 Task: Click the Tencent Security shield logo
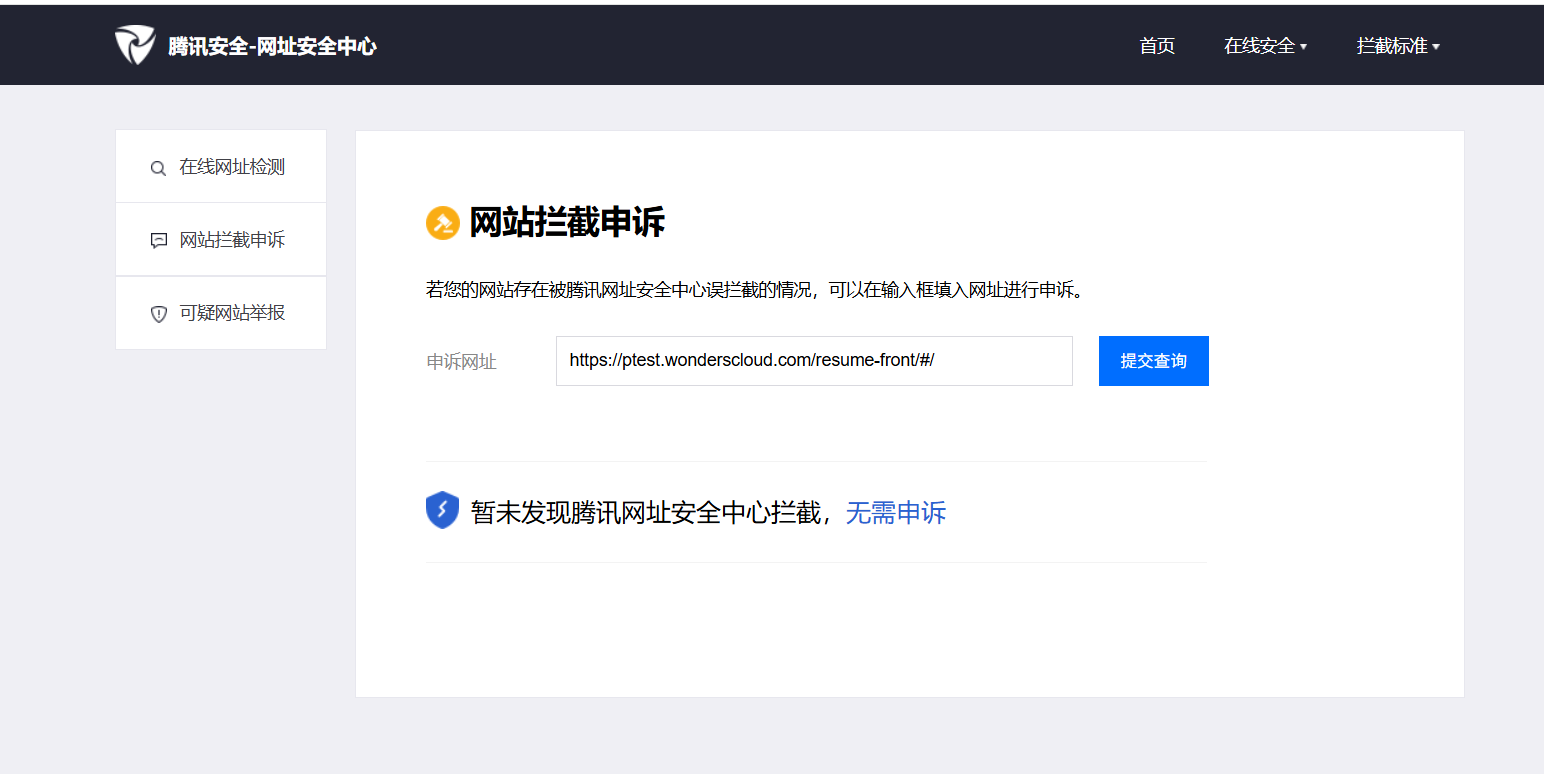tap(135, 45)
